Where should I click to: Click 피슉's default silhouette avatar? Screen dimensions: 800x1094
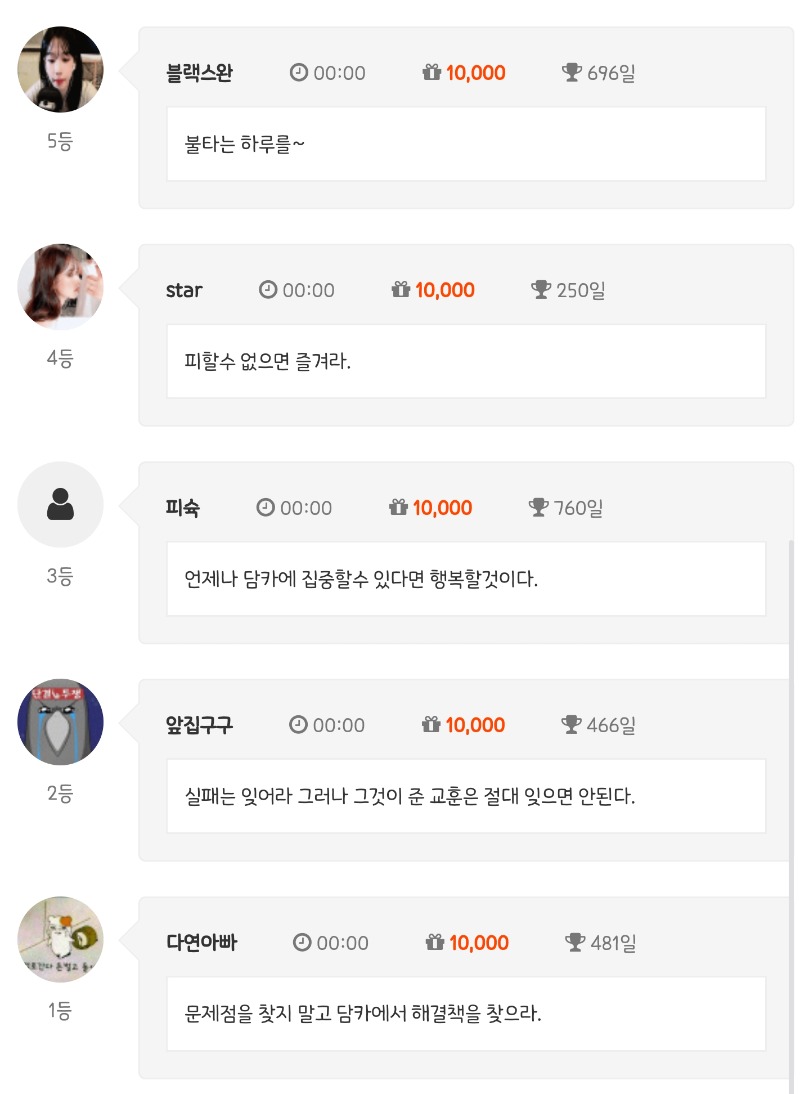coord(61,505)
